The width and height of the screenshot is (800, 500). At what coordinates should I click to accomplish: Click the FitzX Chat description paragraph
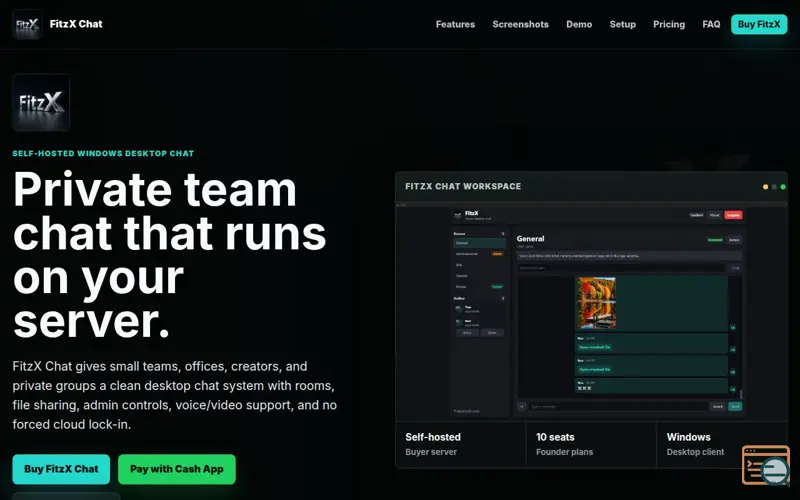(174, 395)
